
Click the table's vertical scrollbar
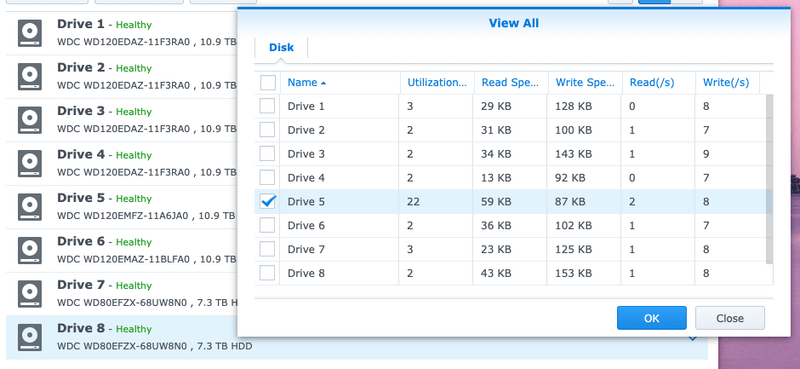pyautogui.click(x=769, y=179)
